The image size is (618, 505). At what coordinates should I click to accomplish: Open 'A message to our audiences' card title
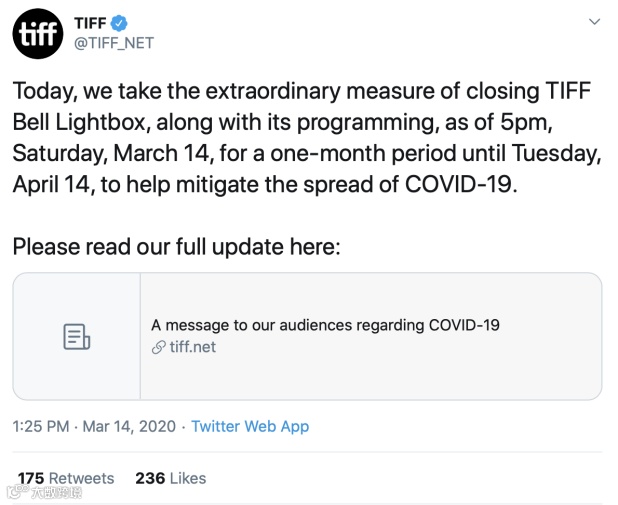[325, 325]
